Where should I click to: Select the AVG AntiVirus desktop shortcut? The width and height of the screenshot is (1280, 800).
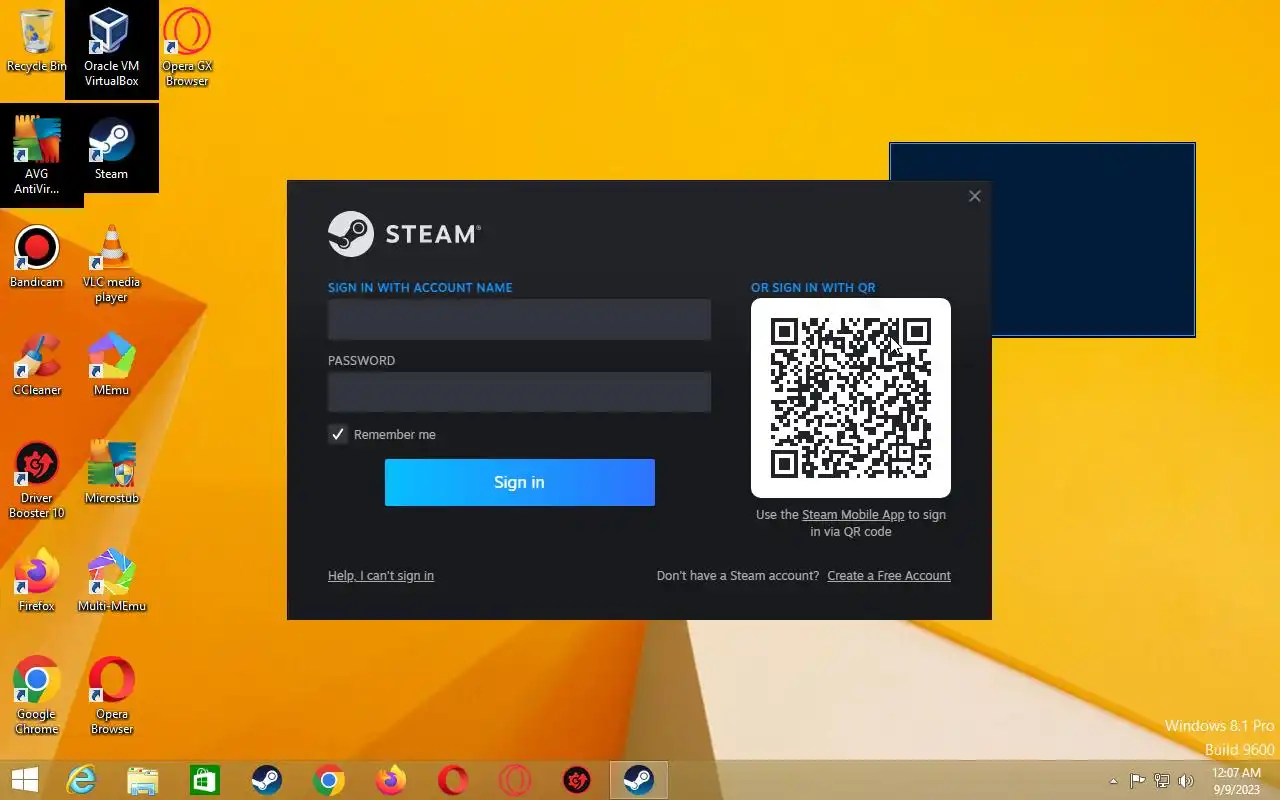37,156
